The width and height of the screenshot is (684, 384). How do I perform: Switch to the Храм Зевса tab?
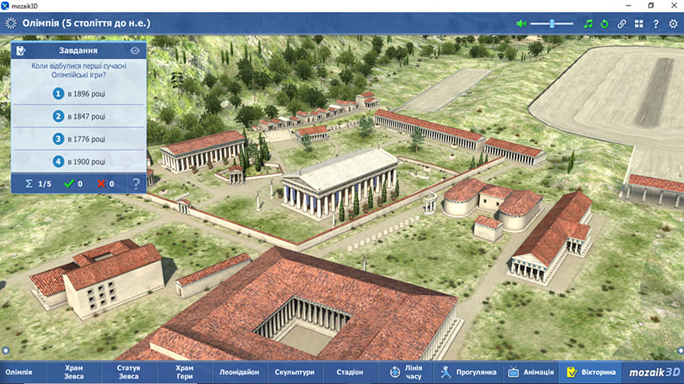pyautogui.click(x=74, y=372)
